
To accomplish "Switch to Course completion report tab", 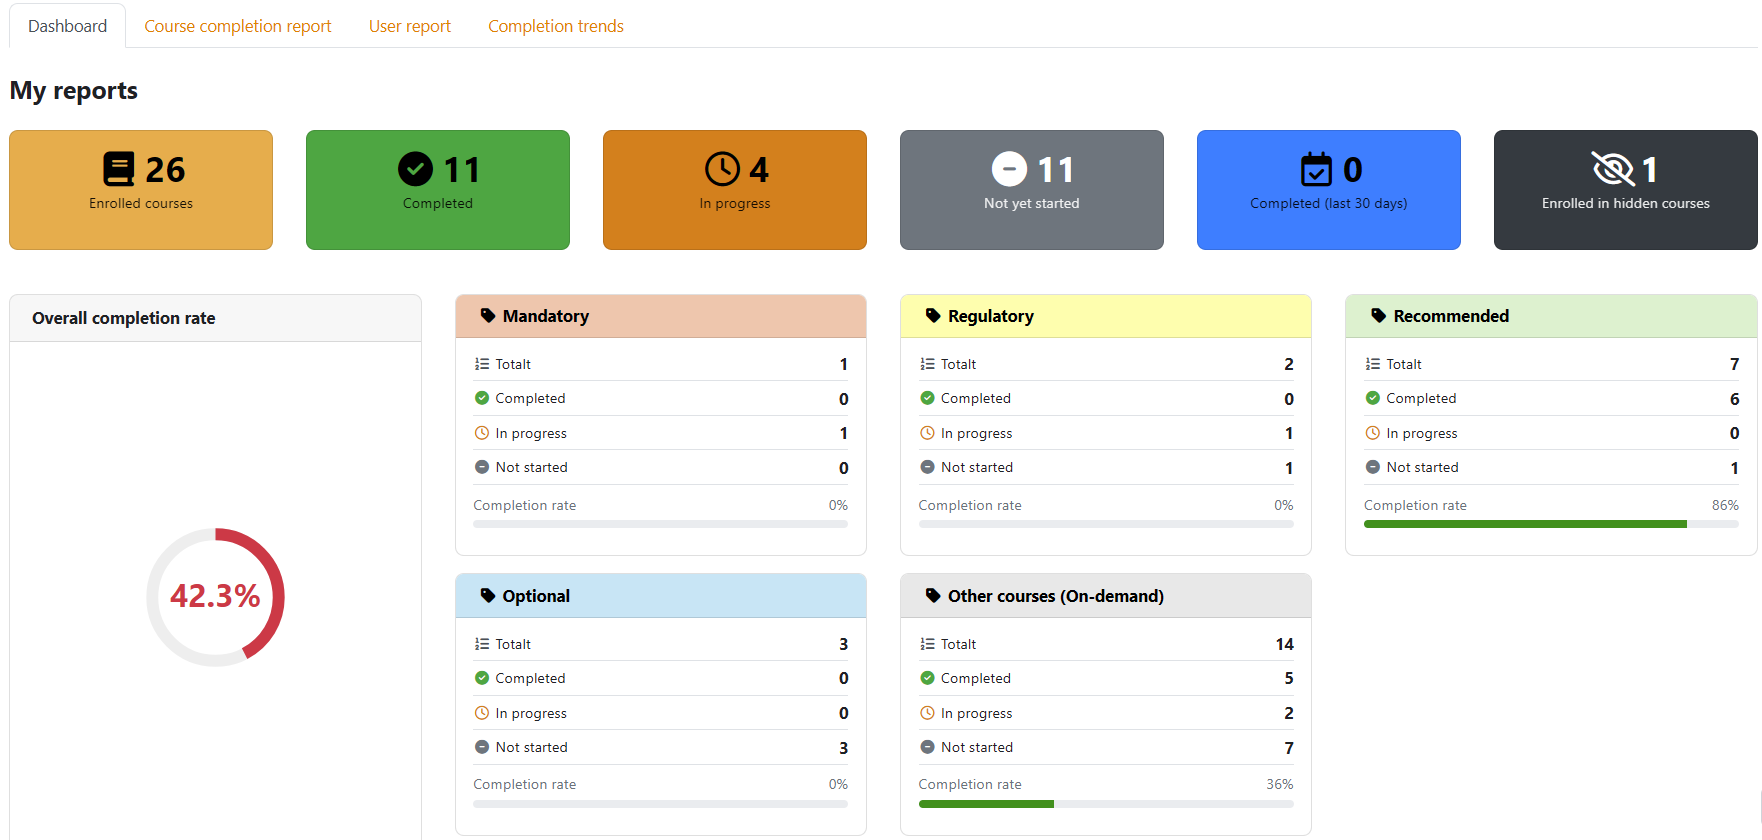I will coord(238,26).
